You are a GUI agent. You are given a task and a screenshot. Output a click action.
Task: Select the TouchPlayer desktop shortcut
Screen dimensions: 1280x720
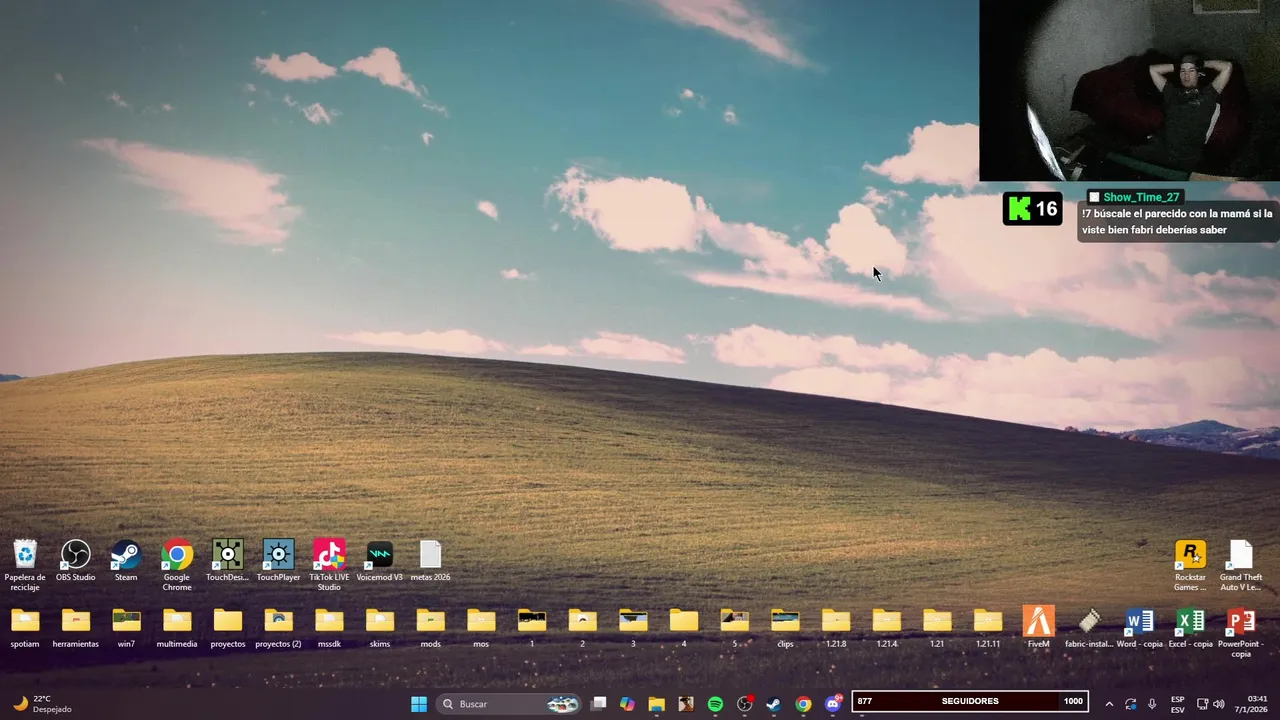[x=279, y=562]
